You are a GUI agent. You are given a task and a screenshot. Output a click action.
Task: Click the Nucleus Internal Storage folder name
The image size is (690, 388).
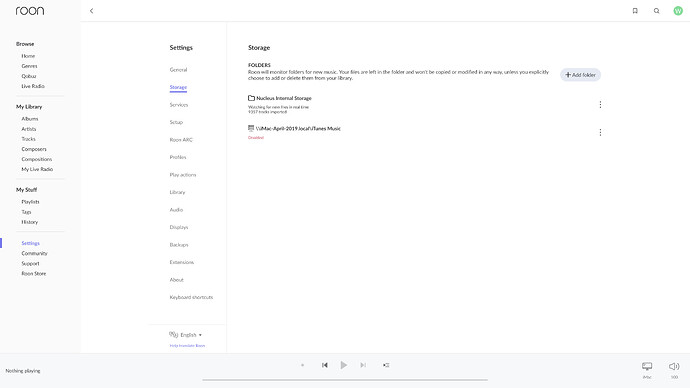click(x=284, y=98)
